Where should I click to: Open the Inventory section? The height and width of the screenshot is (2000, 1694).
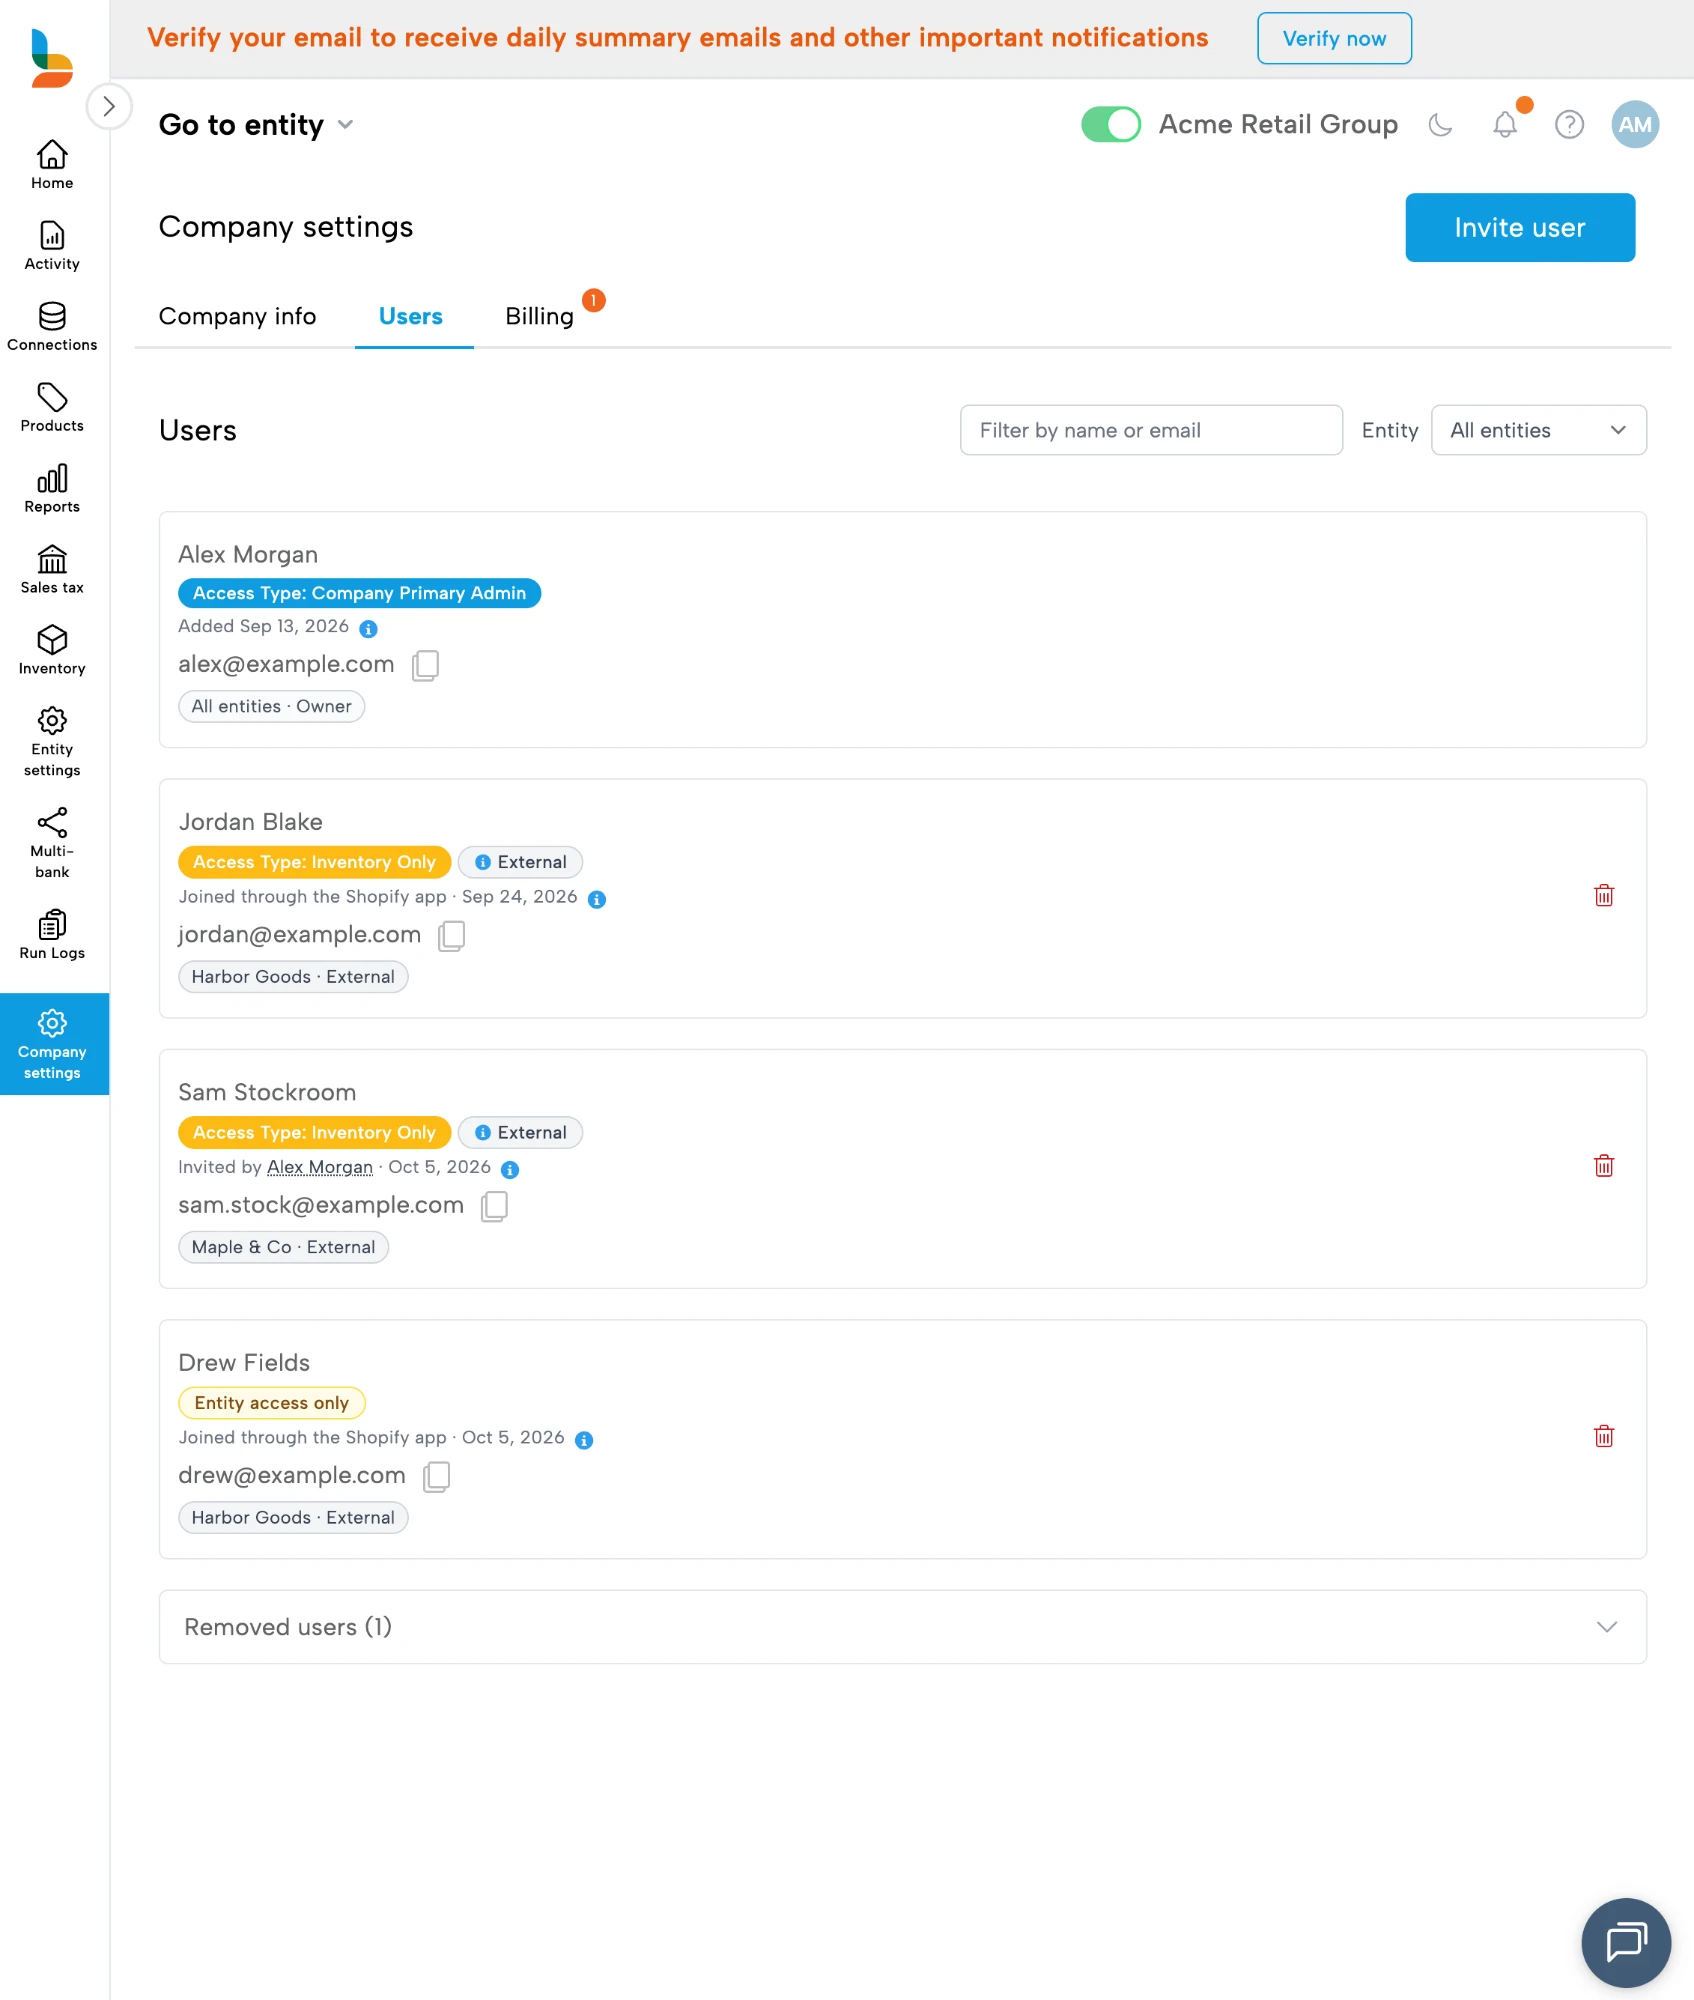pyautogui.click(x=52, y=650)
